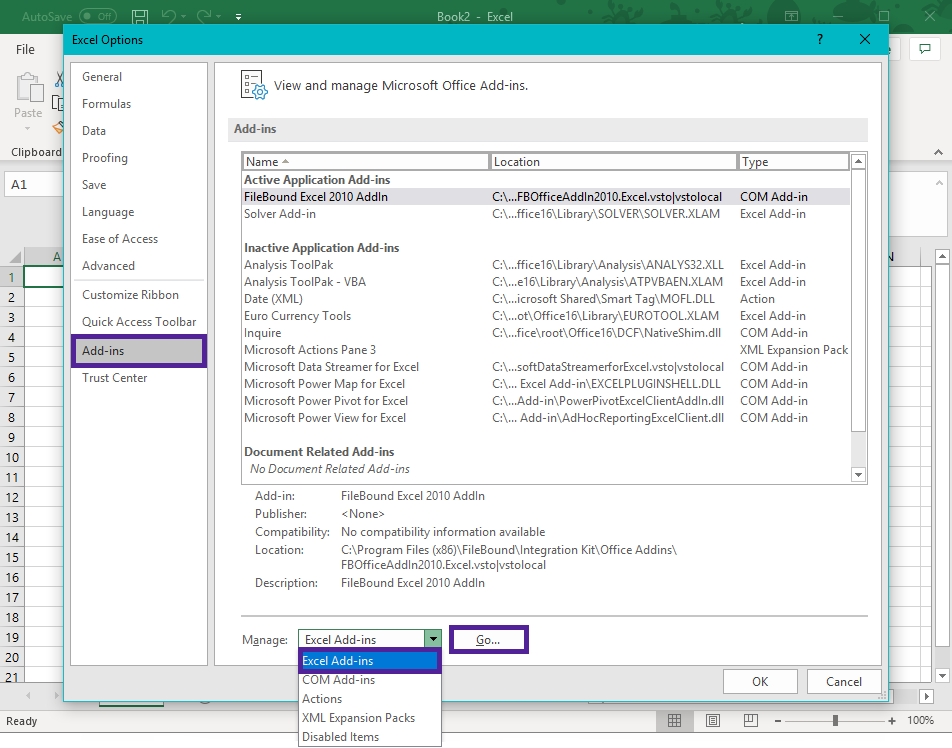Switch to Normal view in status bar

coord(675,721)
